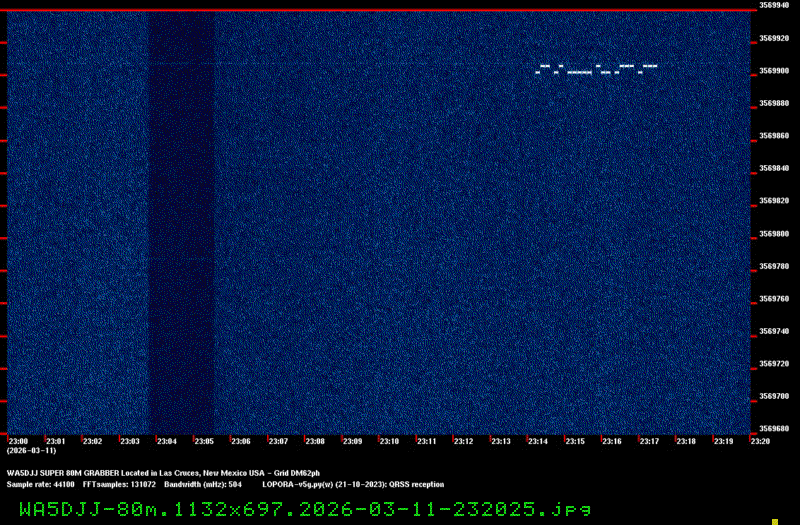
Task: Select the 23:01 time axis label
Action: 56,441
